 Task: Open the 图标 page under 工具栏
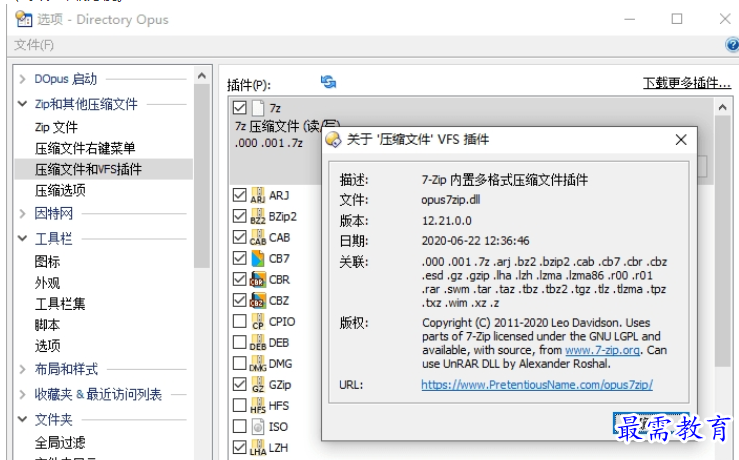point(47,262)
